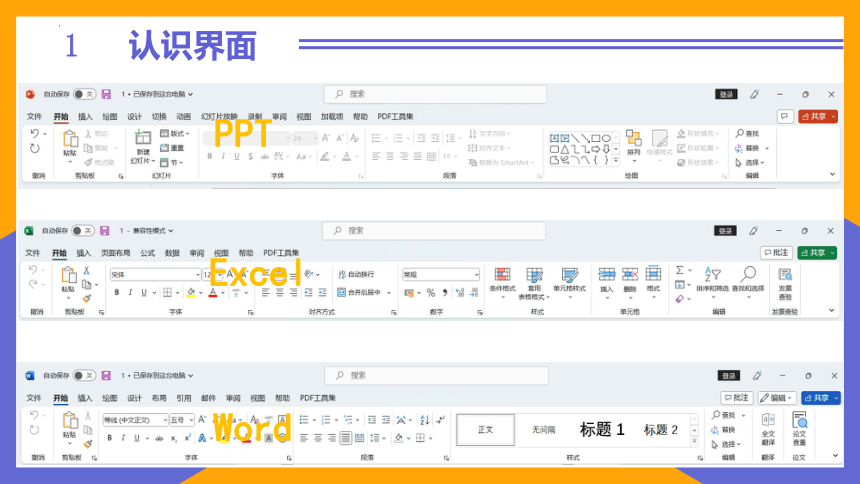The height and width of the screenshot is (484, 860).
Task: Click the Word search box
Action: pyautogui.click(x=436, y=375)
